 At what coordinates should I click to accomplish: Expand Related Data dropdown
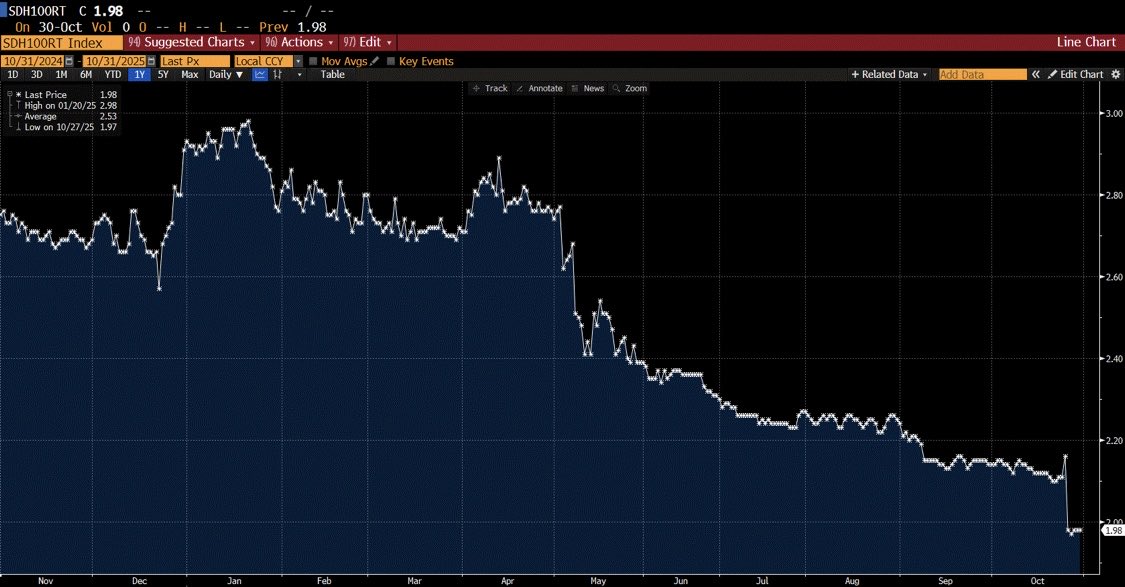889,75
